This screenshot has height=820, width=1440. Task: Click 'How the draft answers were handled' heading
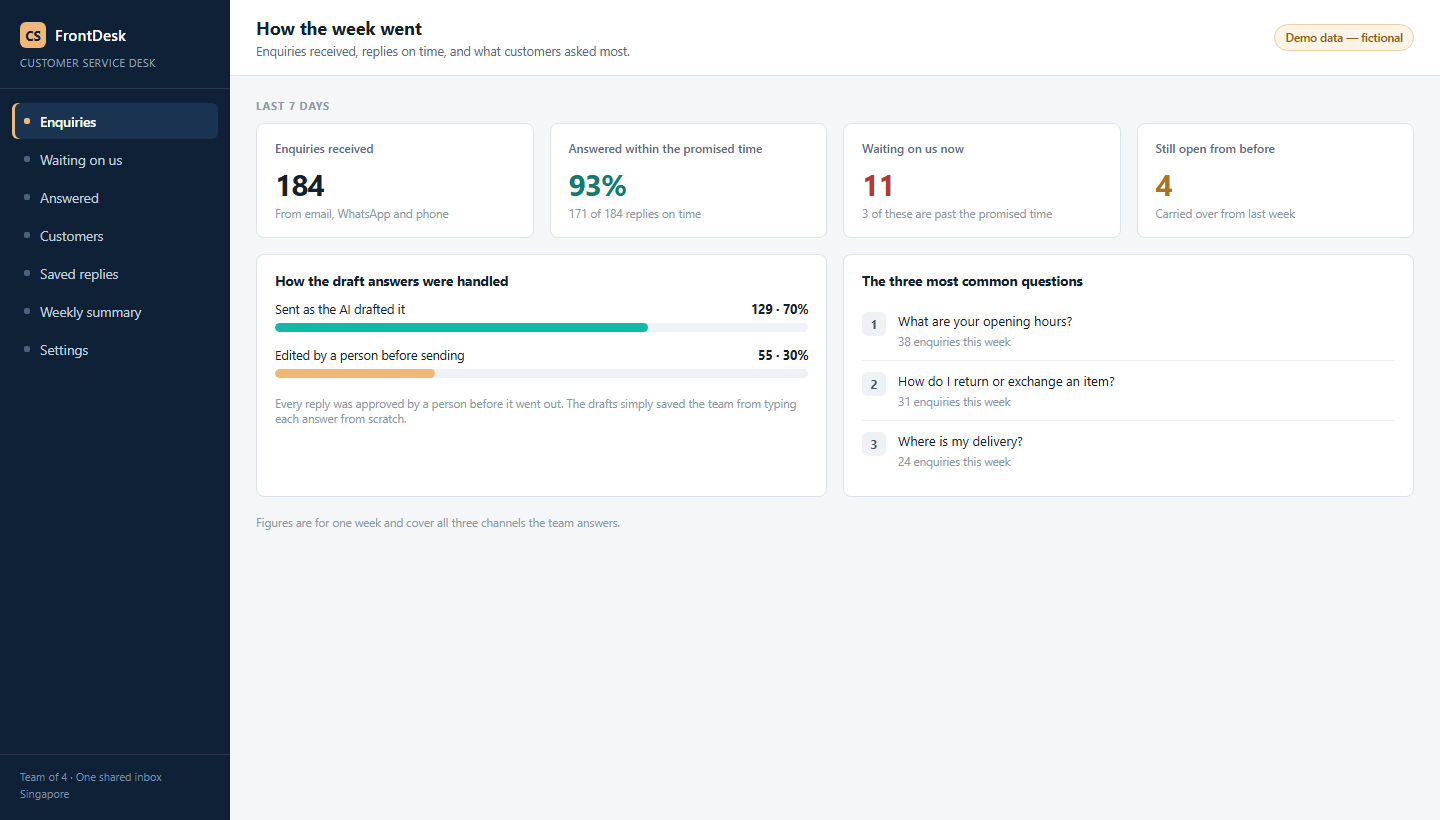(392, 282)
